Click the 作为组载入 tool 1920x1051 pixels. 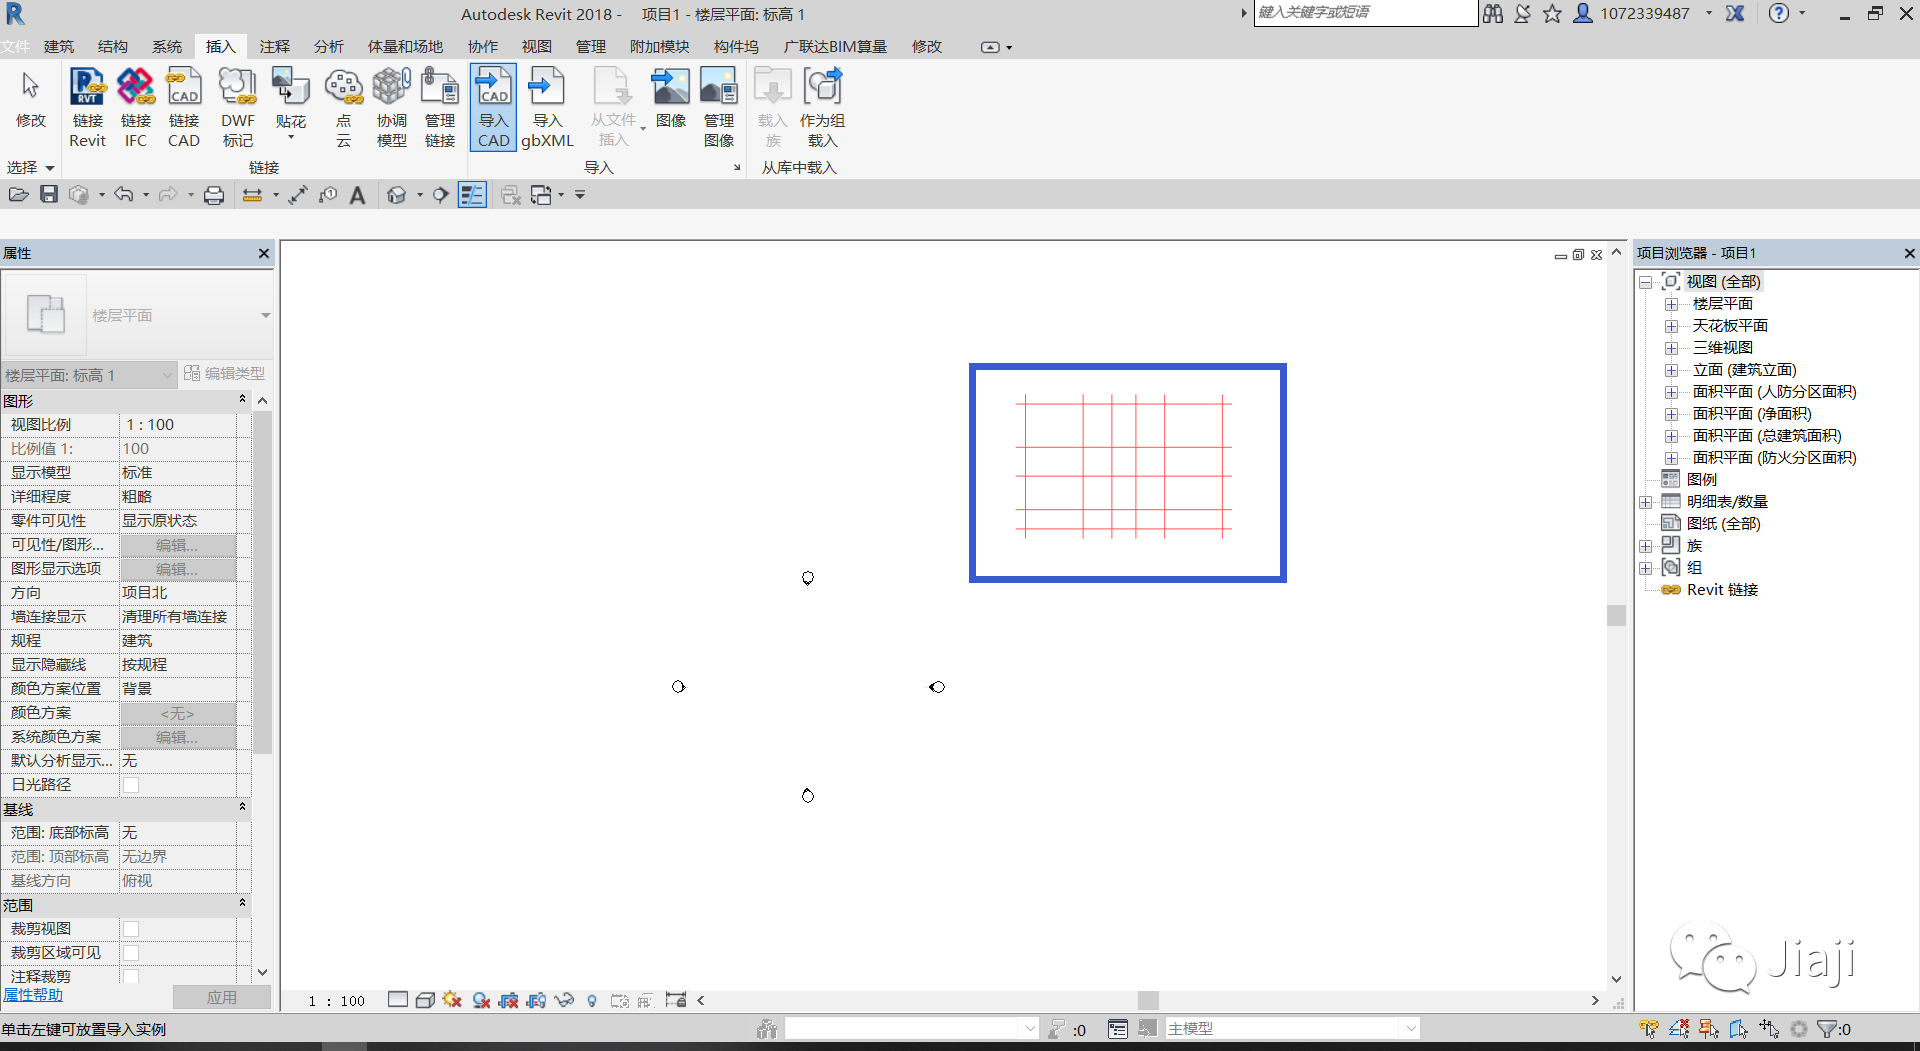point(822,108)
